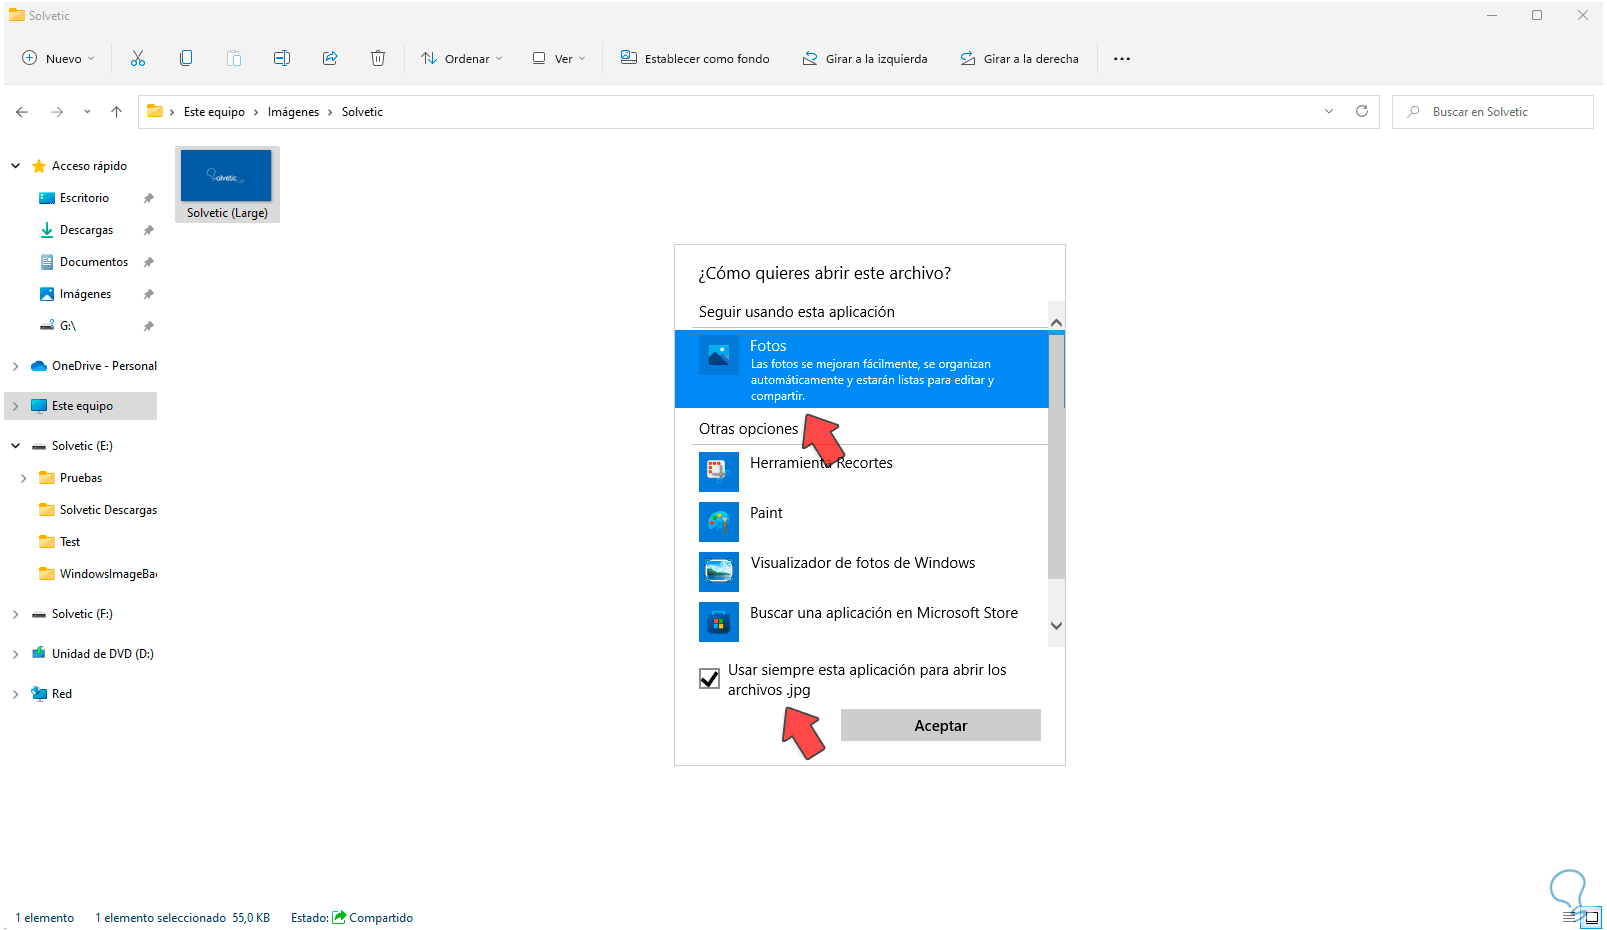This screenshot has height=930, width=1607.
Task: Expand OneDrive - Personal tree node
Action: point(16,366)
